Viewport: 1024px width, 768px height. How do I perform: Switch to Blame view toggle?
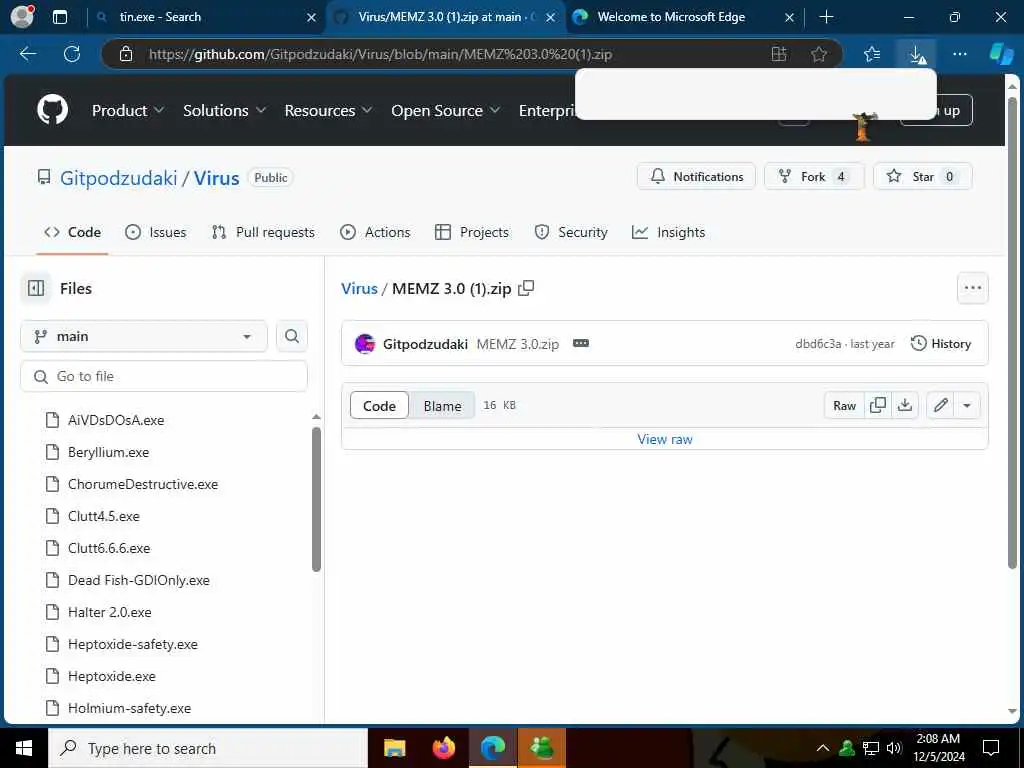(442, 406)
